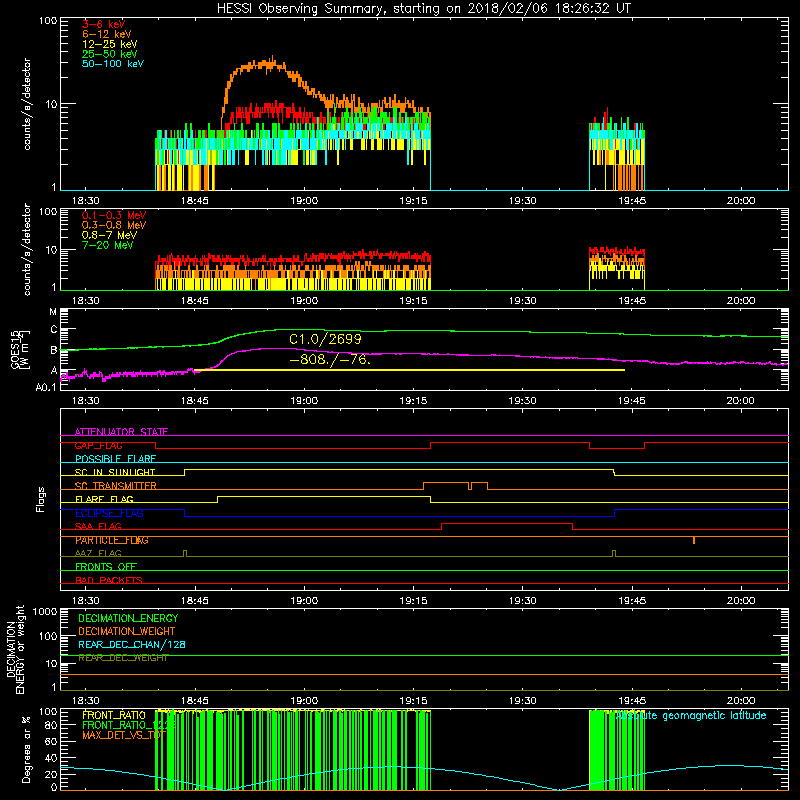Click the A0.1 tick label on GOES axis
Viewport: 800px width, 800px height.
pos(46,387)
